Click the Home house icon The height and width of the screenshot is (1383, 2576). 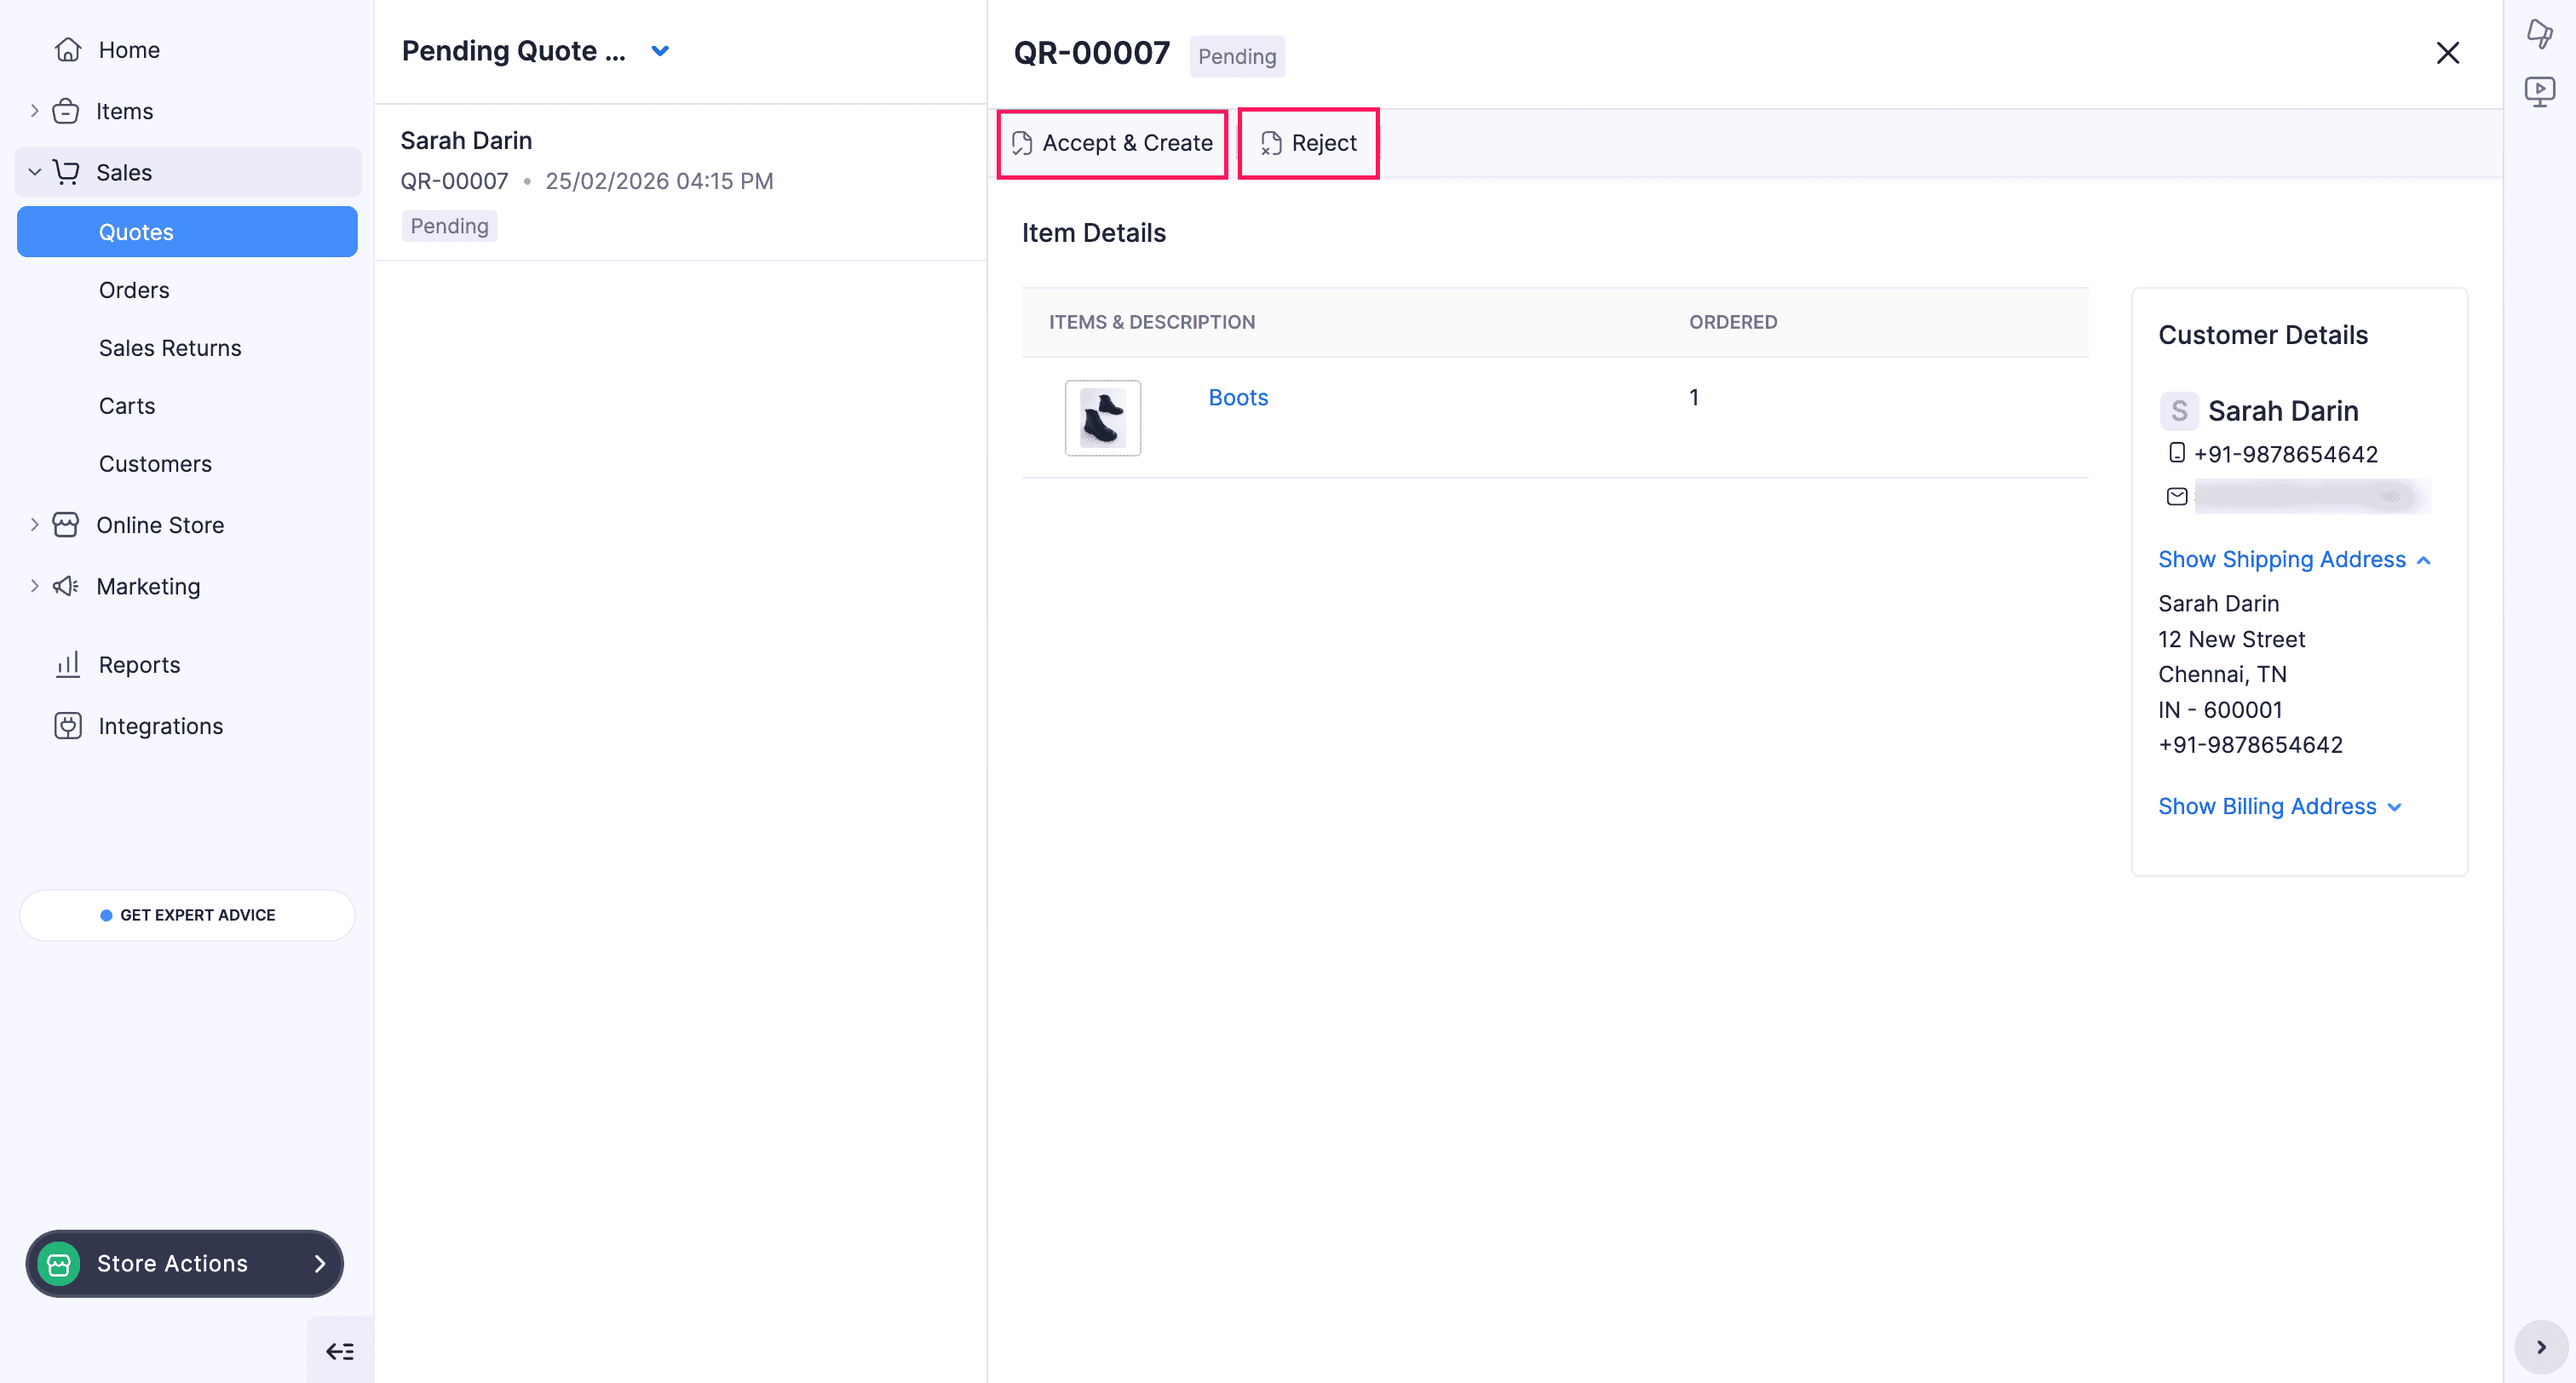[67, 50]
